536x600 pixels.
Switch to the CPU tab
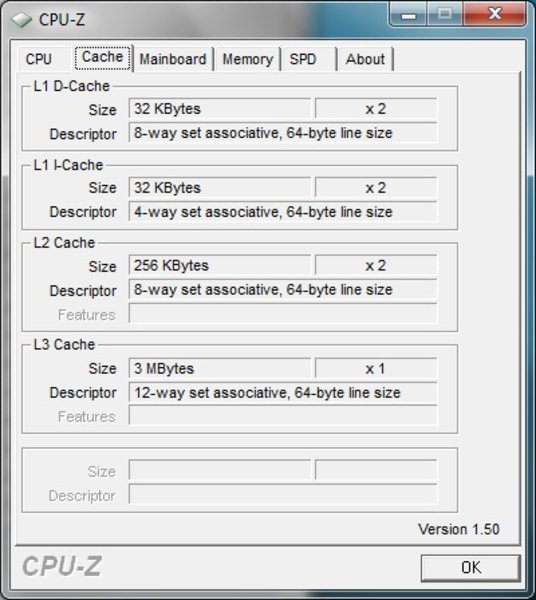tap(39, 59)
